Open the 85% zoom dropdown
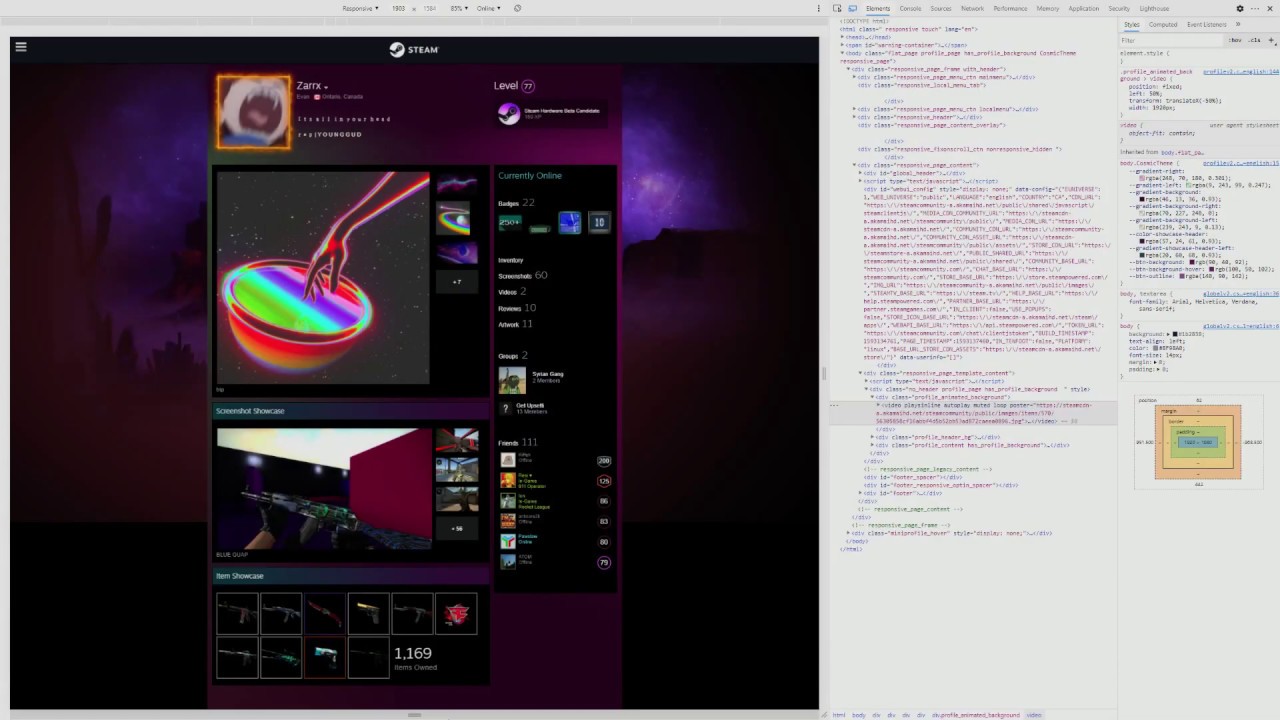Screen dimensions: 1280x720 [x=459, y=8]
